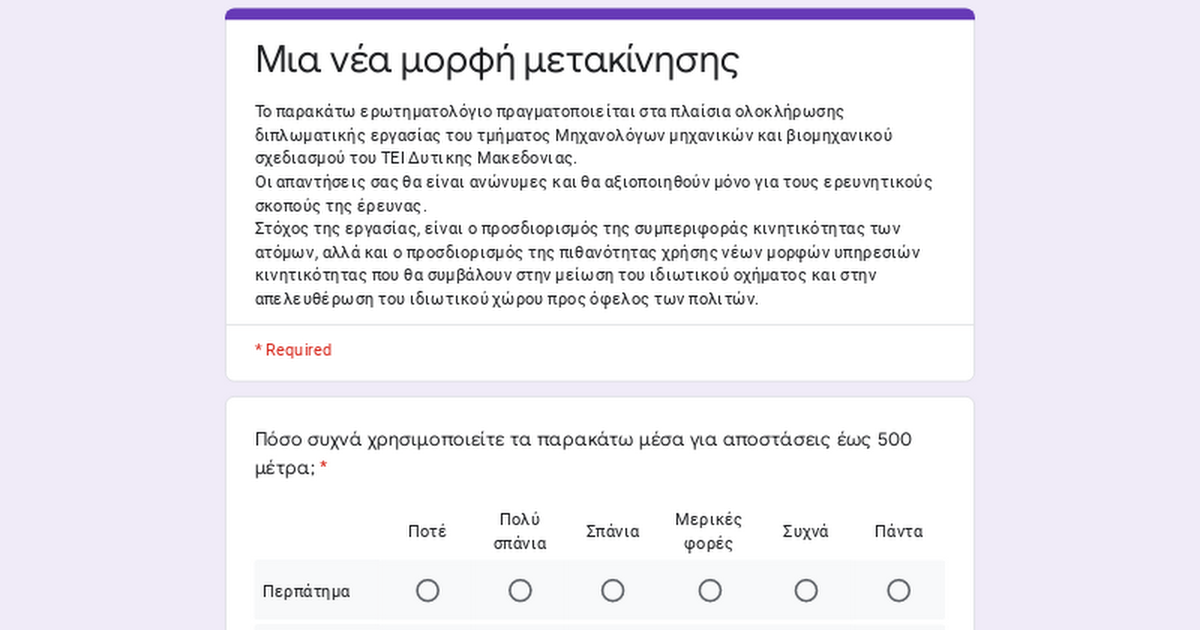Image resolution: width=1200 pixels, height=630 pixels.
Task: Click the 'Πάντα' column header label
Action: 899,531
